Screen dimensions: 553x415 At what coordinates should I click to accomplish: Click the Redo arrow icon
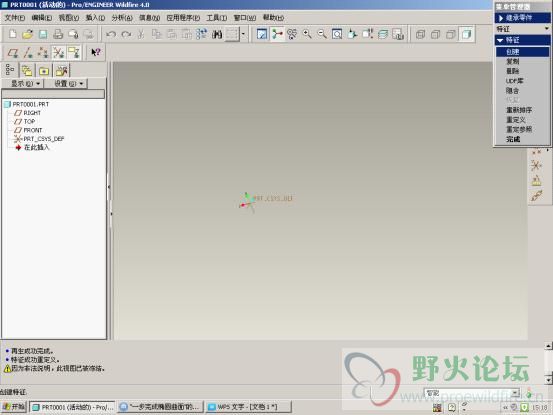[126, 34]
